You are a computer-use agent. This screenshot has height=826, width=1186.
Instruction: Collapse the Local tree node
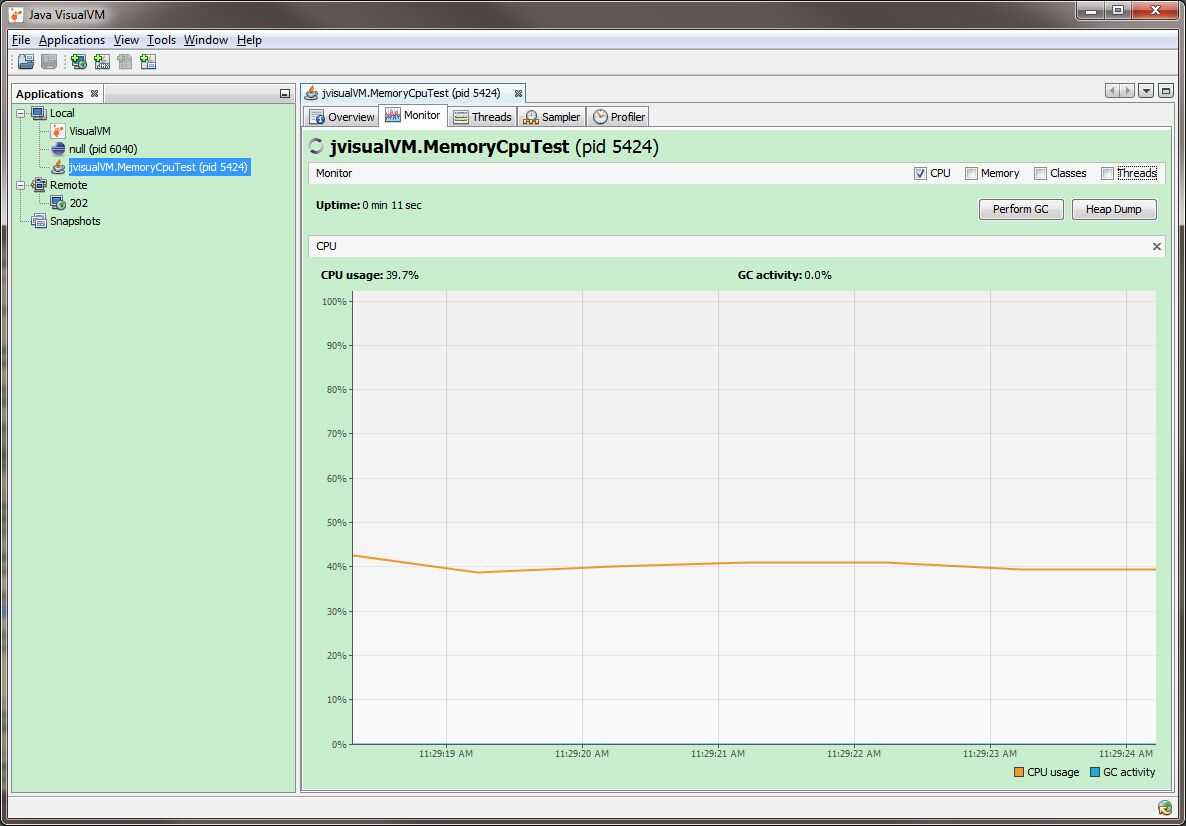click(22, 113)
